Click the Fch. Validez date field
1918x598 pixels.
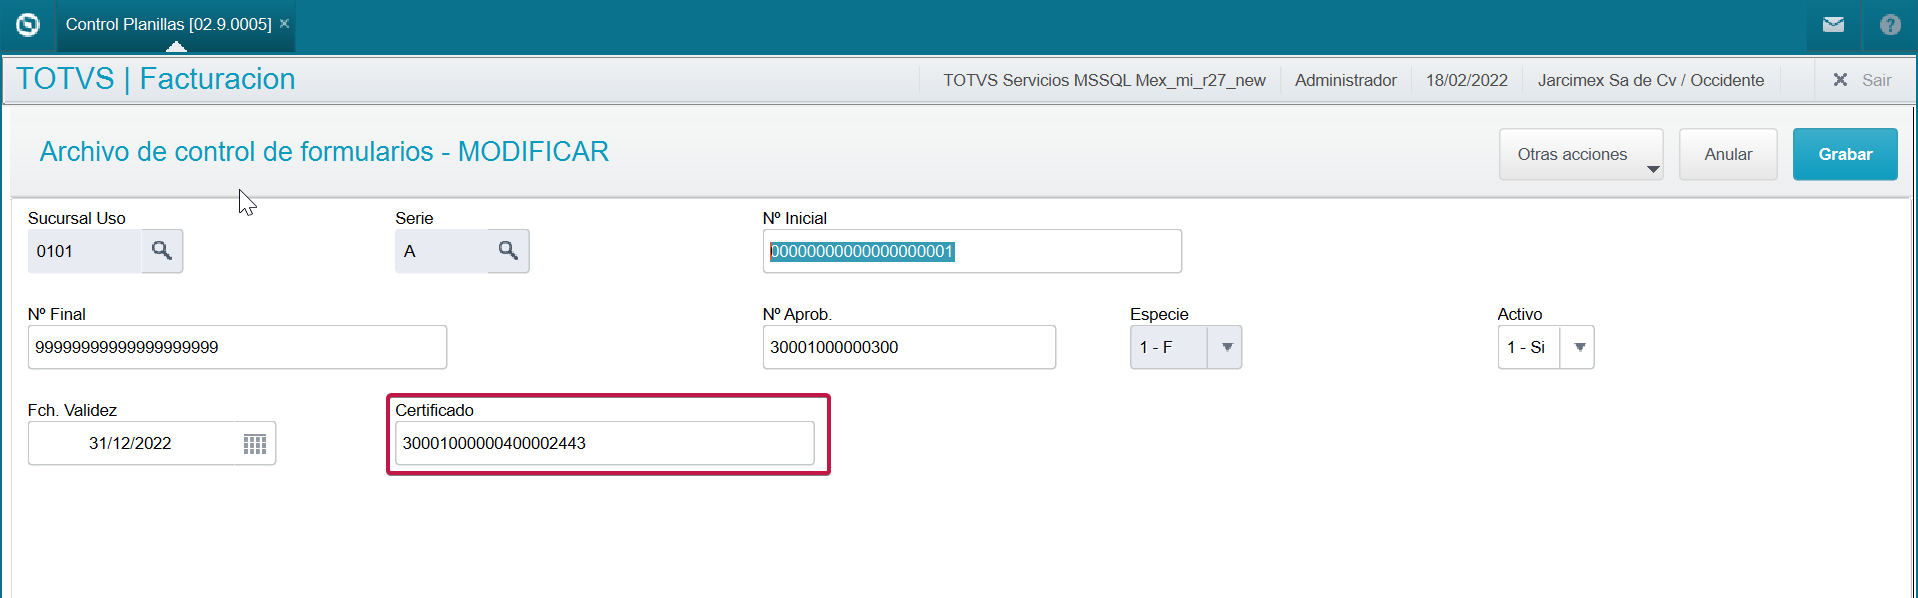click(x=132, y=443)
